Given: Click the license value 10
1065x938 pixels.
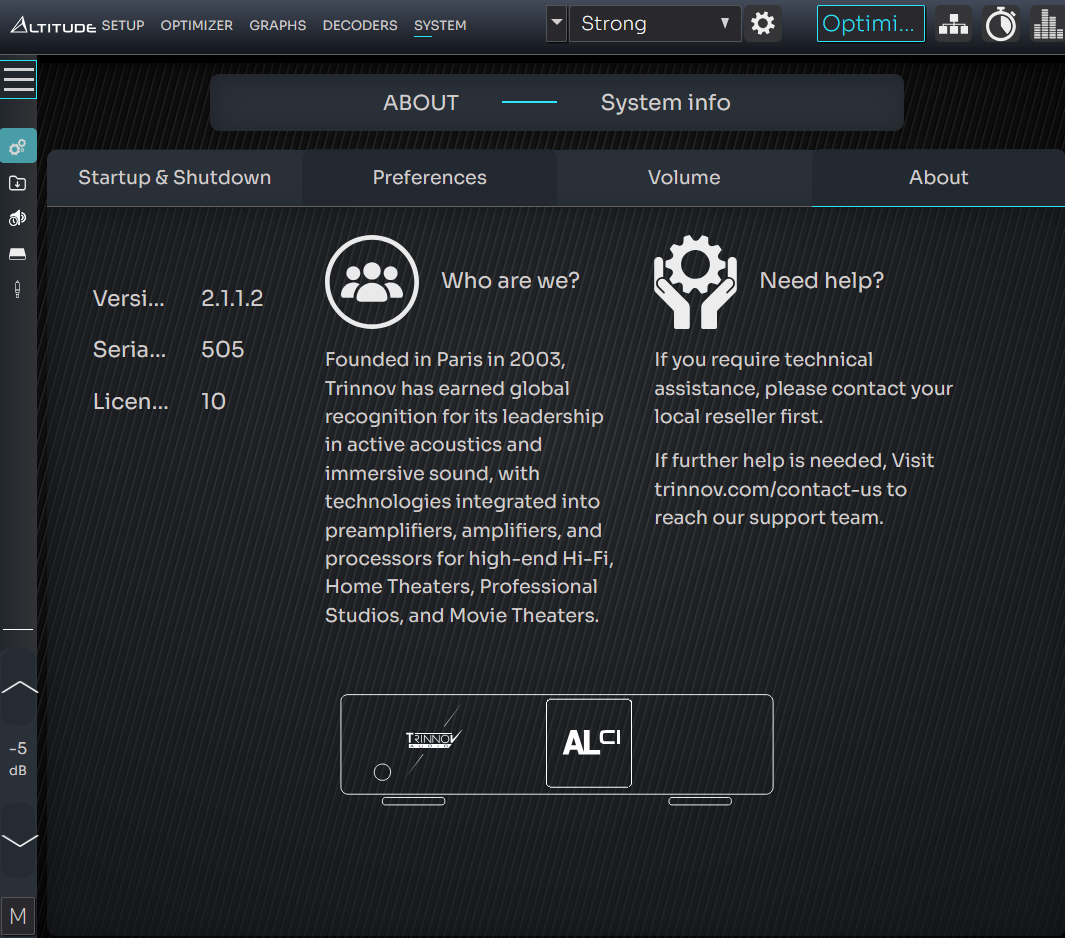Looking at the screenshot, I should coord(213,401).
